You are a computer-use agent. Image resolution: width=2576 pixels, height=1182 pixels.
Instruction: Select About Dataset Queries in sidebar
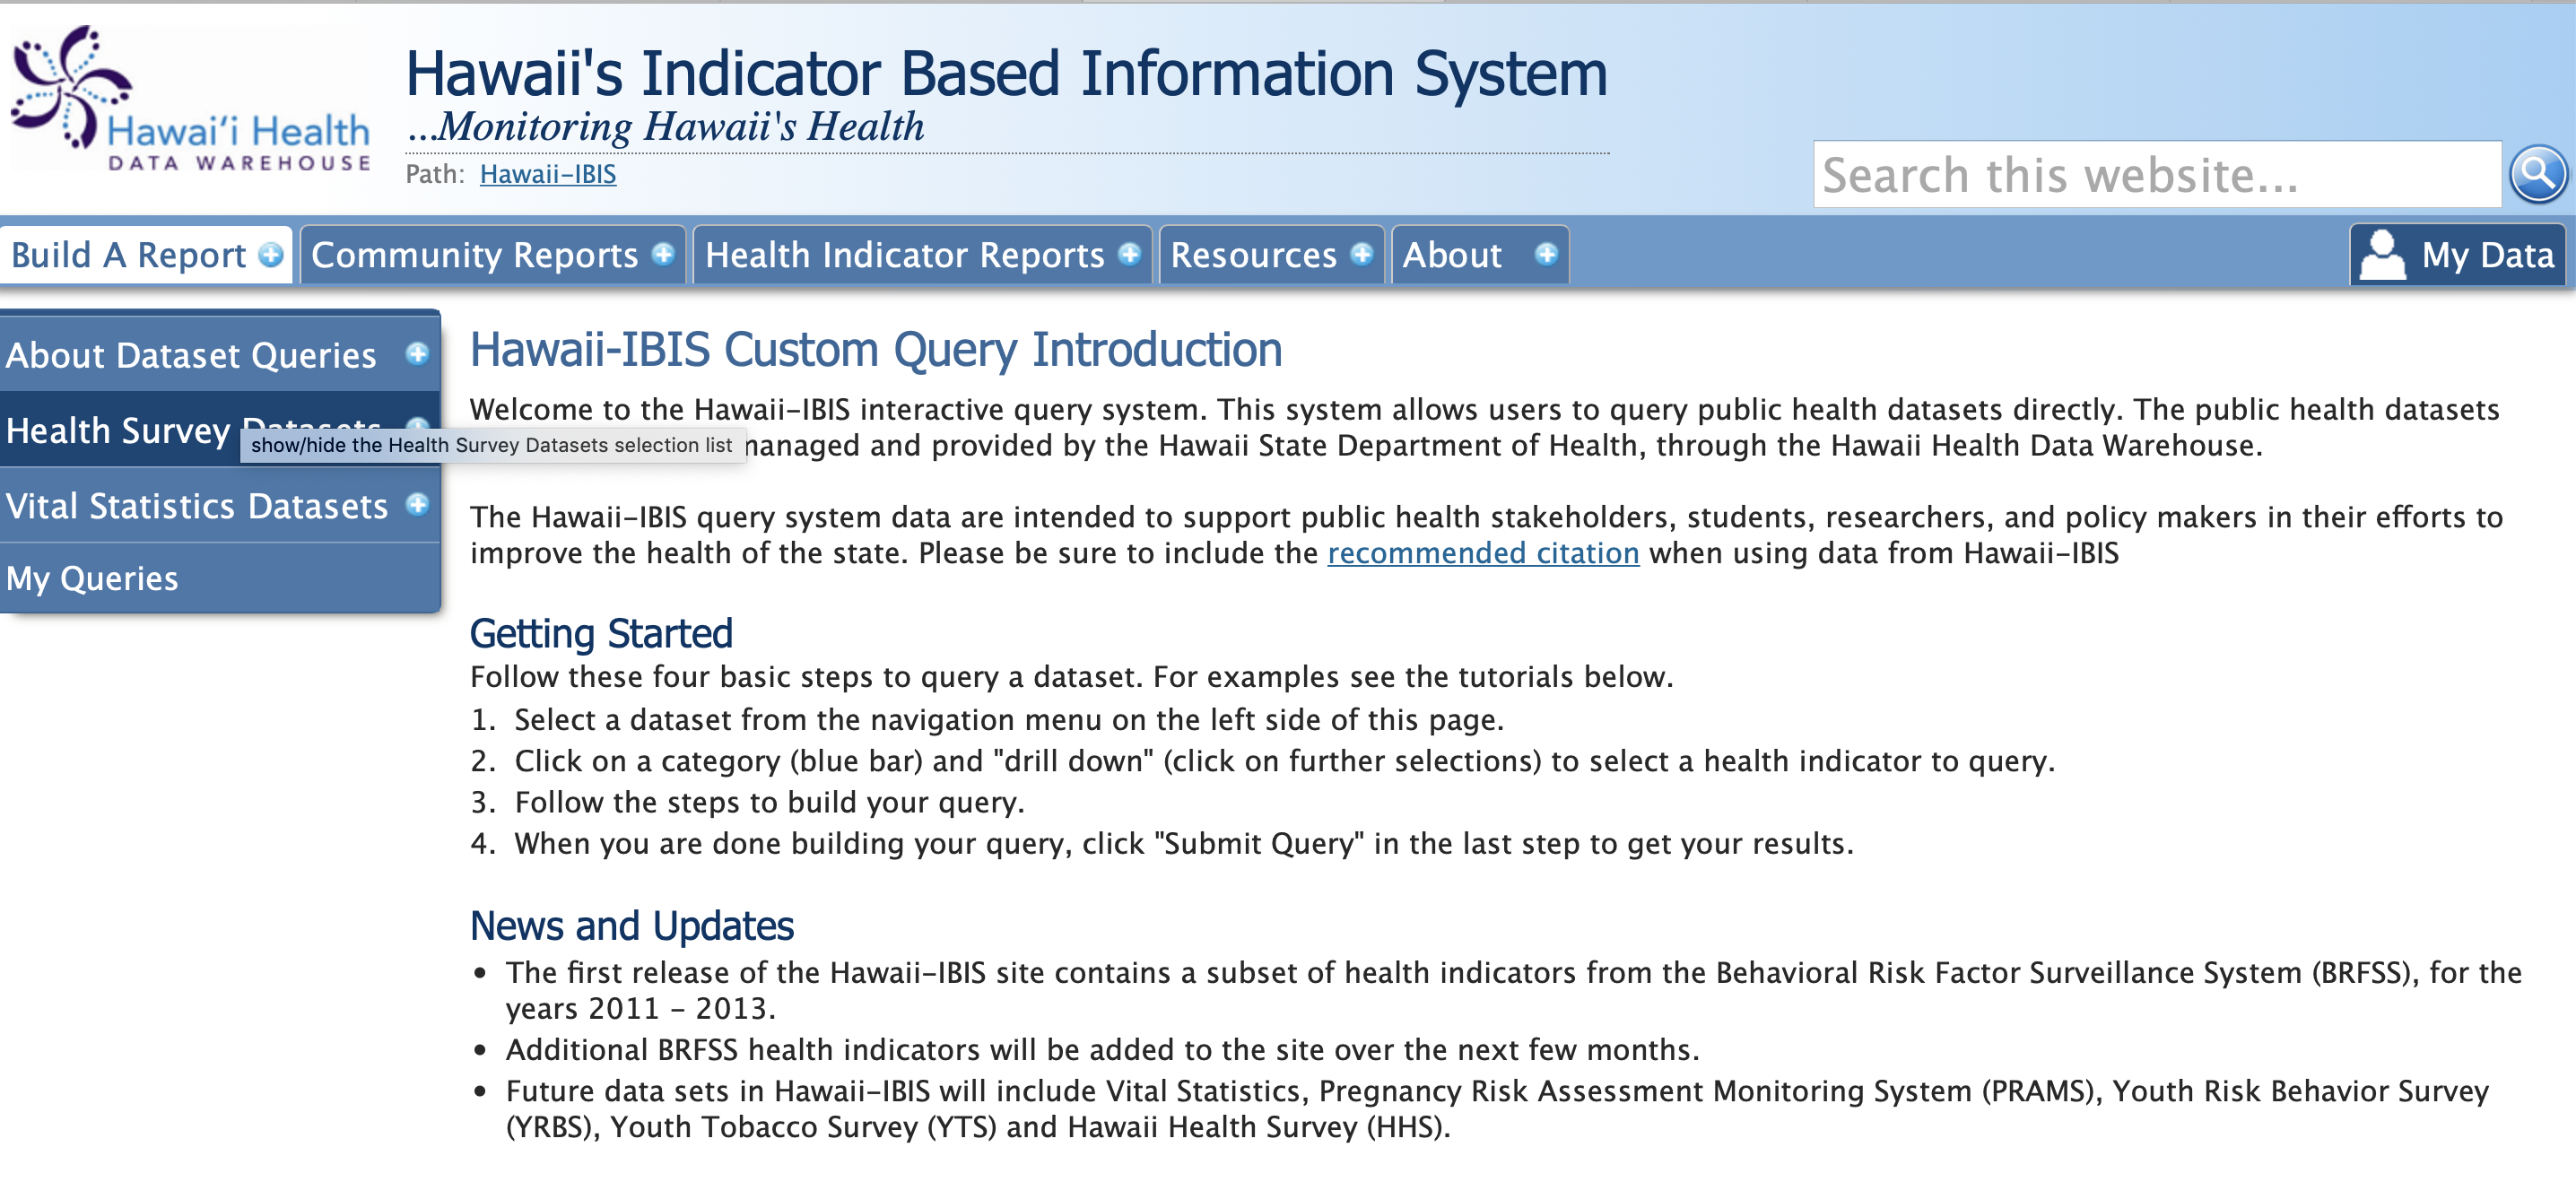coord(219,354)
